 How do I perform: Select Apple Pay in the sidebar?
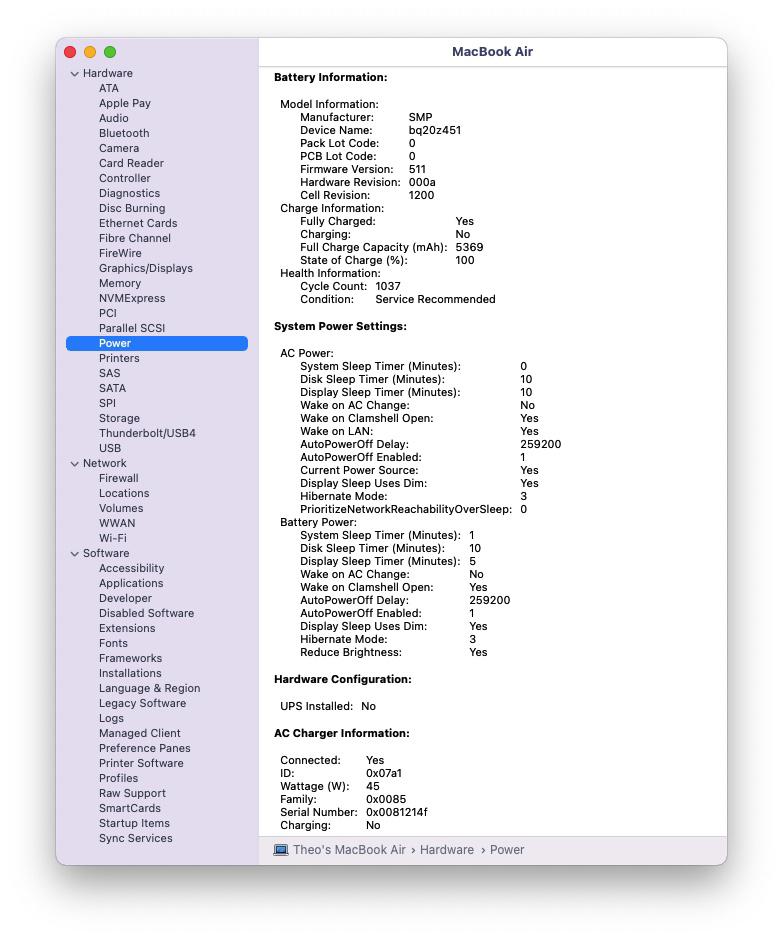pos(125,104)
